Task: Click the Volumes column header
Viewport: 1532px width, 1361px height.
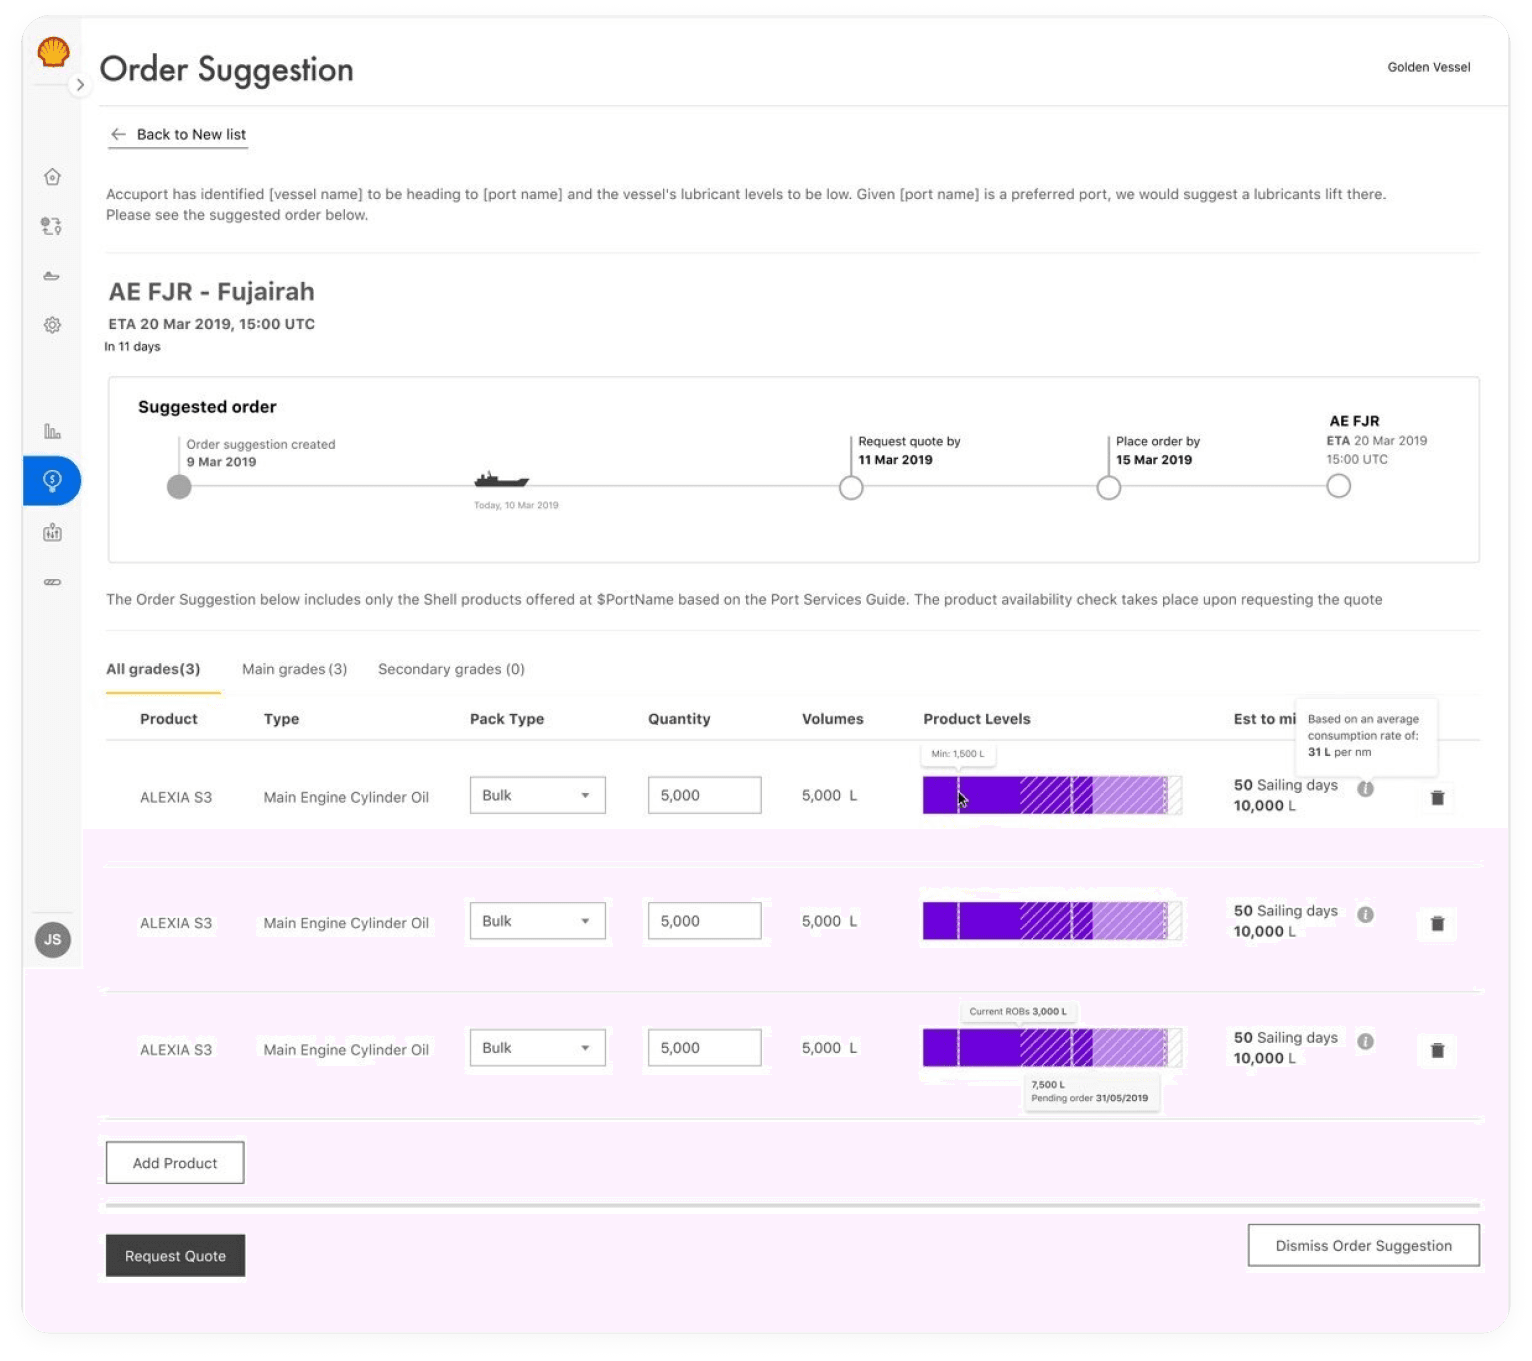Action: (x=832, y=719)
